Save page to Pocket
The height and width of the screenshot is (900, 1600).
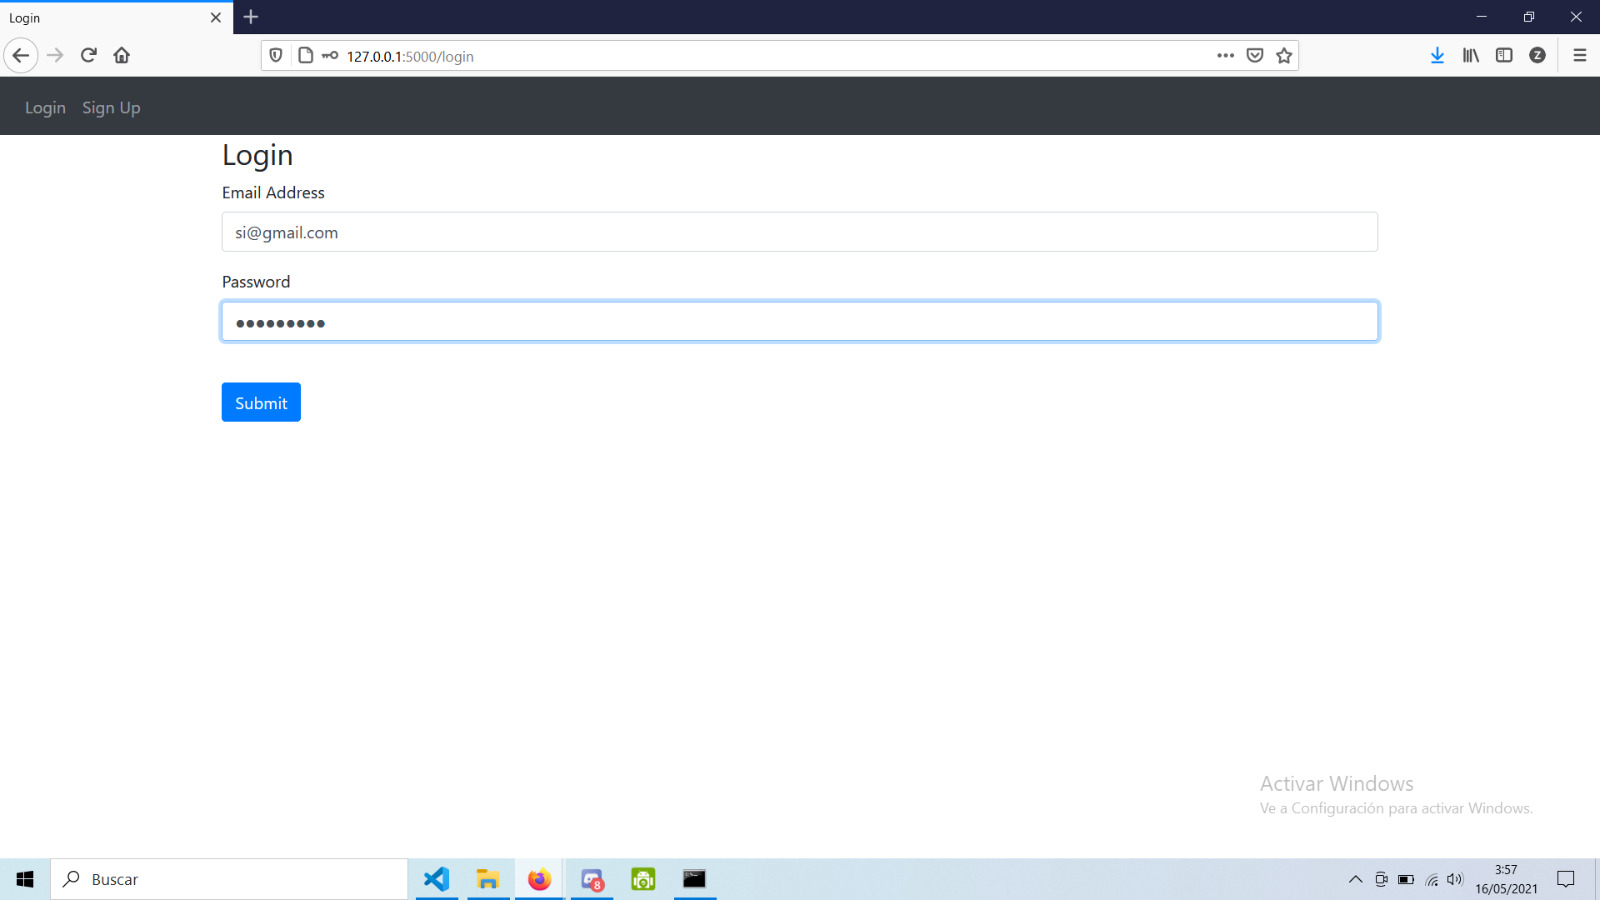click(1255, 56)
